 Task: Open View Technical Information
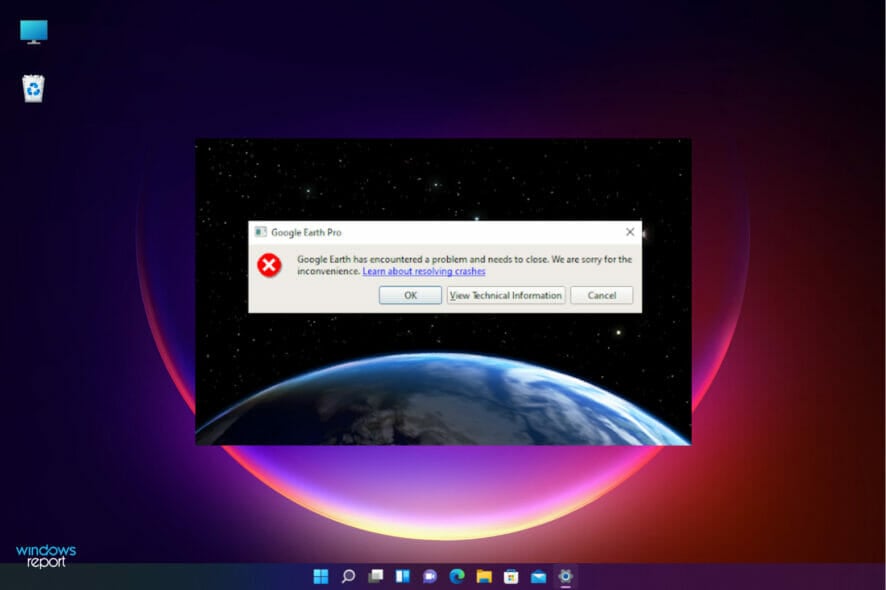(506, 295)
